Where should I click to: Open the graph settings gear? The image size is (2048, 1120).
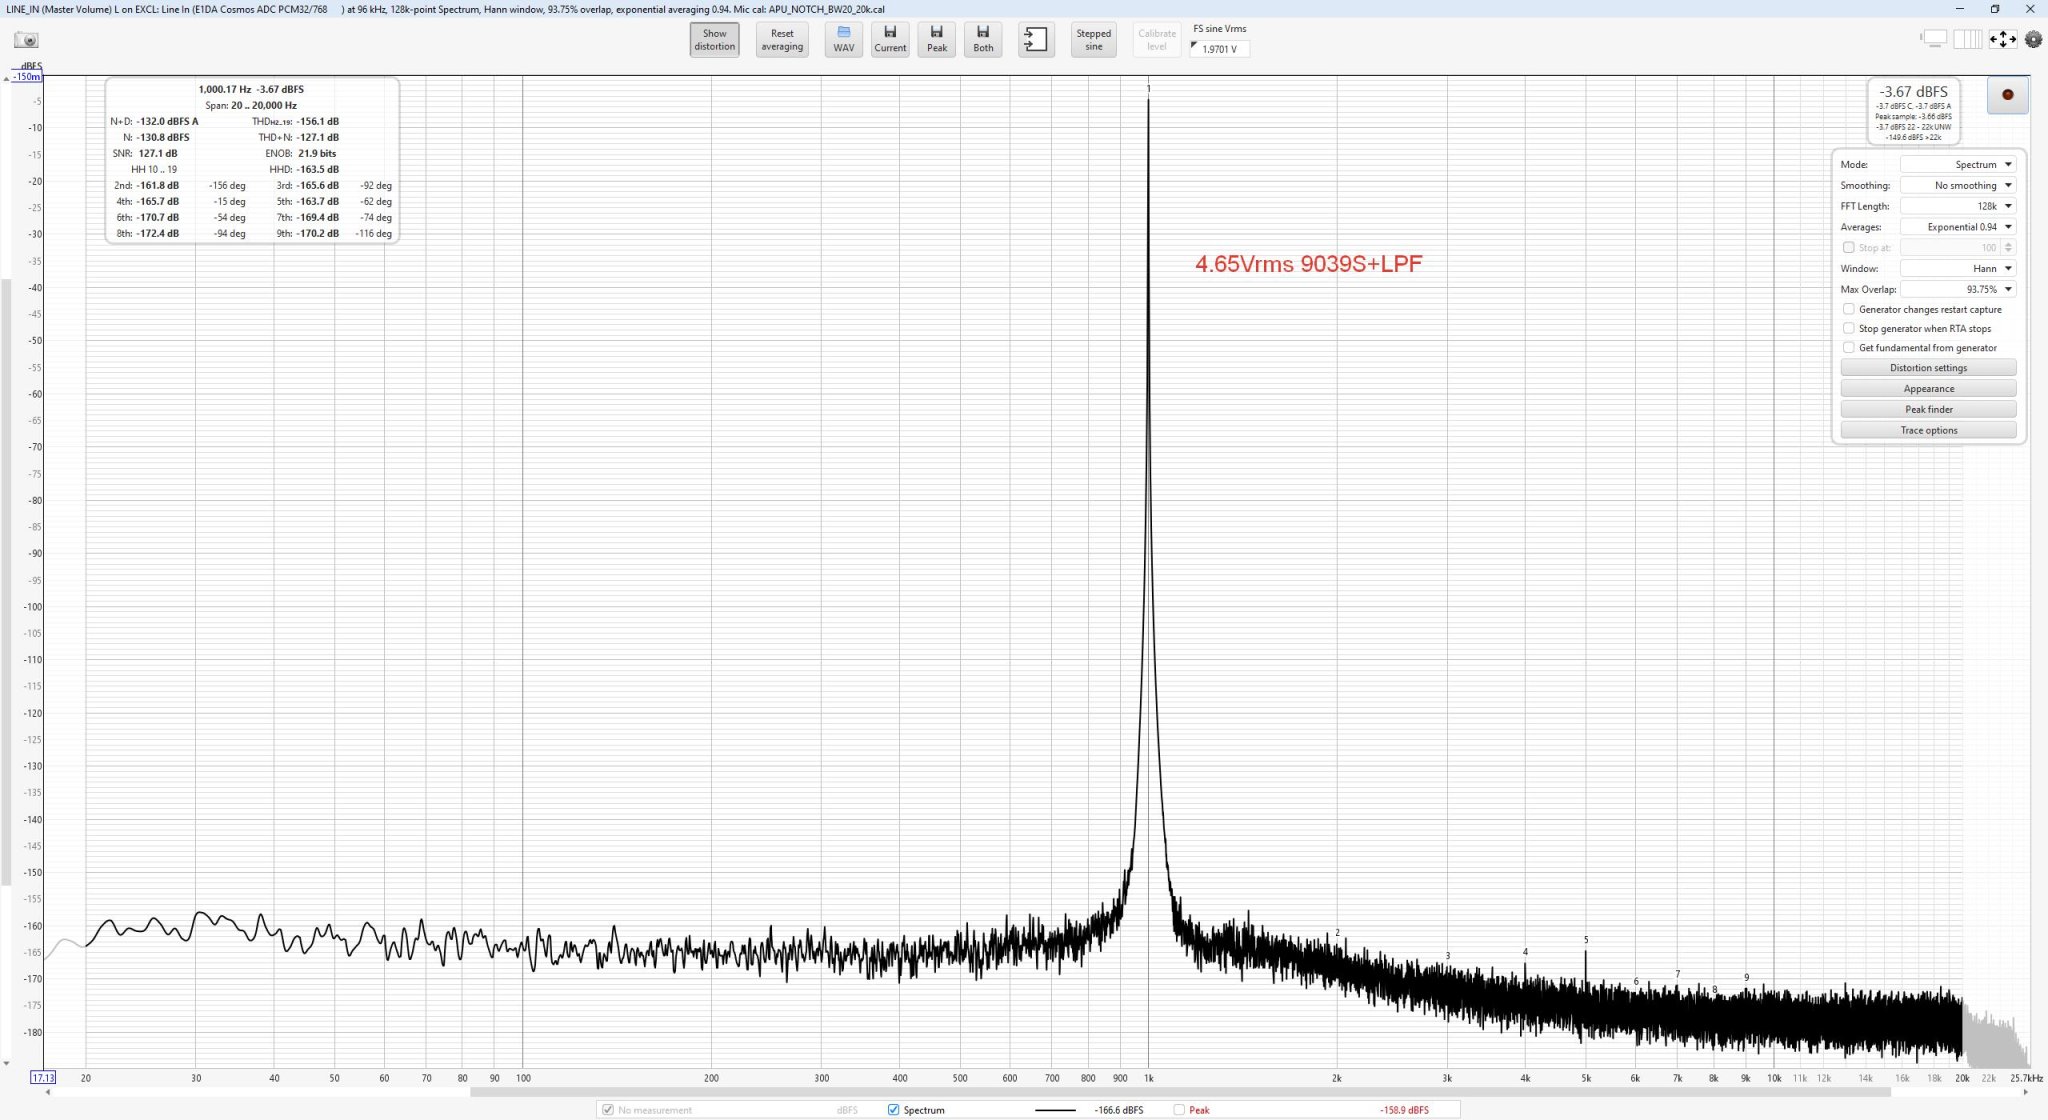pyautogui.click(x=2033, y=40)
